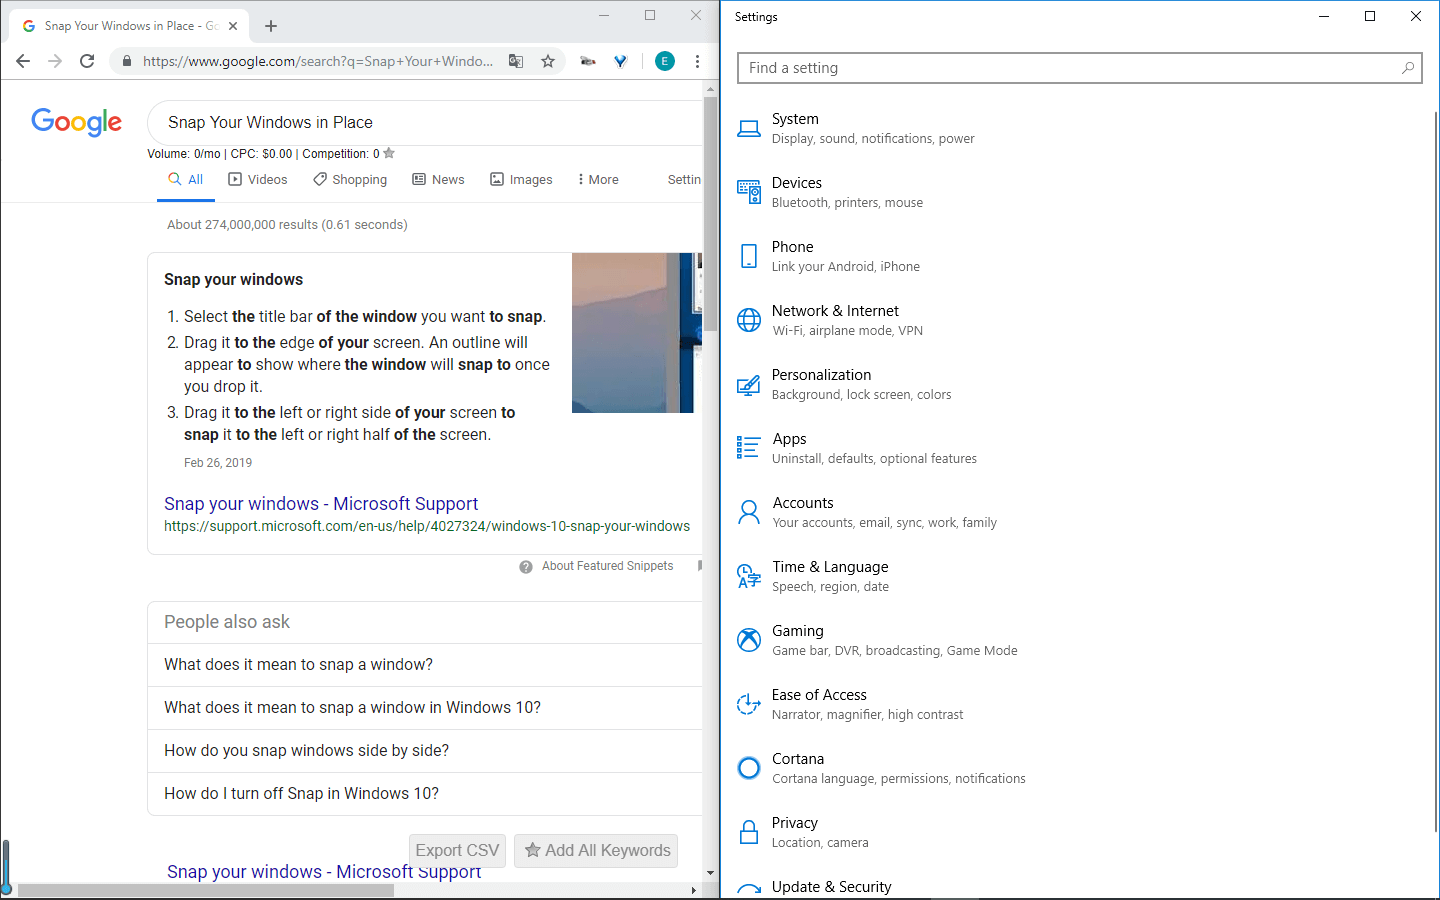Screen dimensions: 1440x900
Task: Click the Google Translate icon in the address bar
Action: point(516,61)
